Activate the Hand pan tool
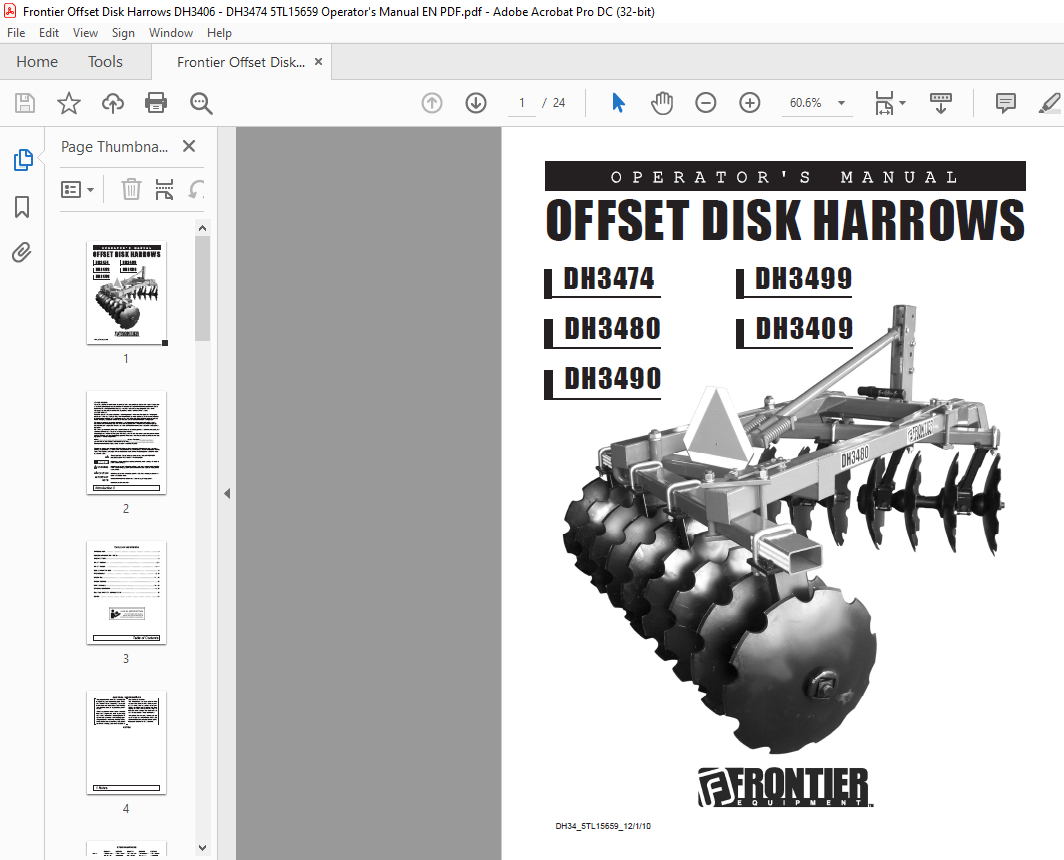The height and width of the screenshot is (860, 1064). 662,103
